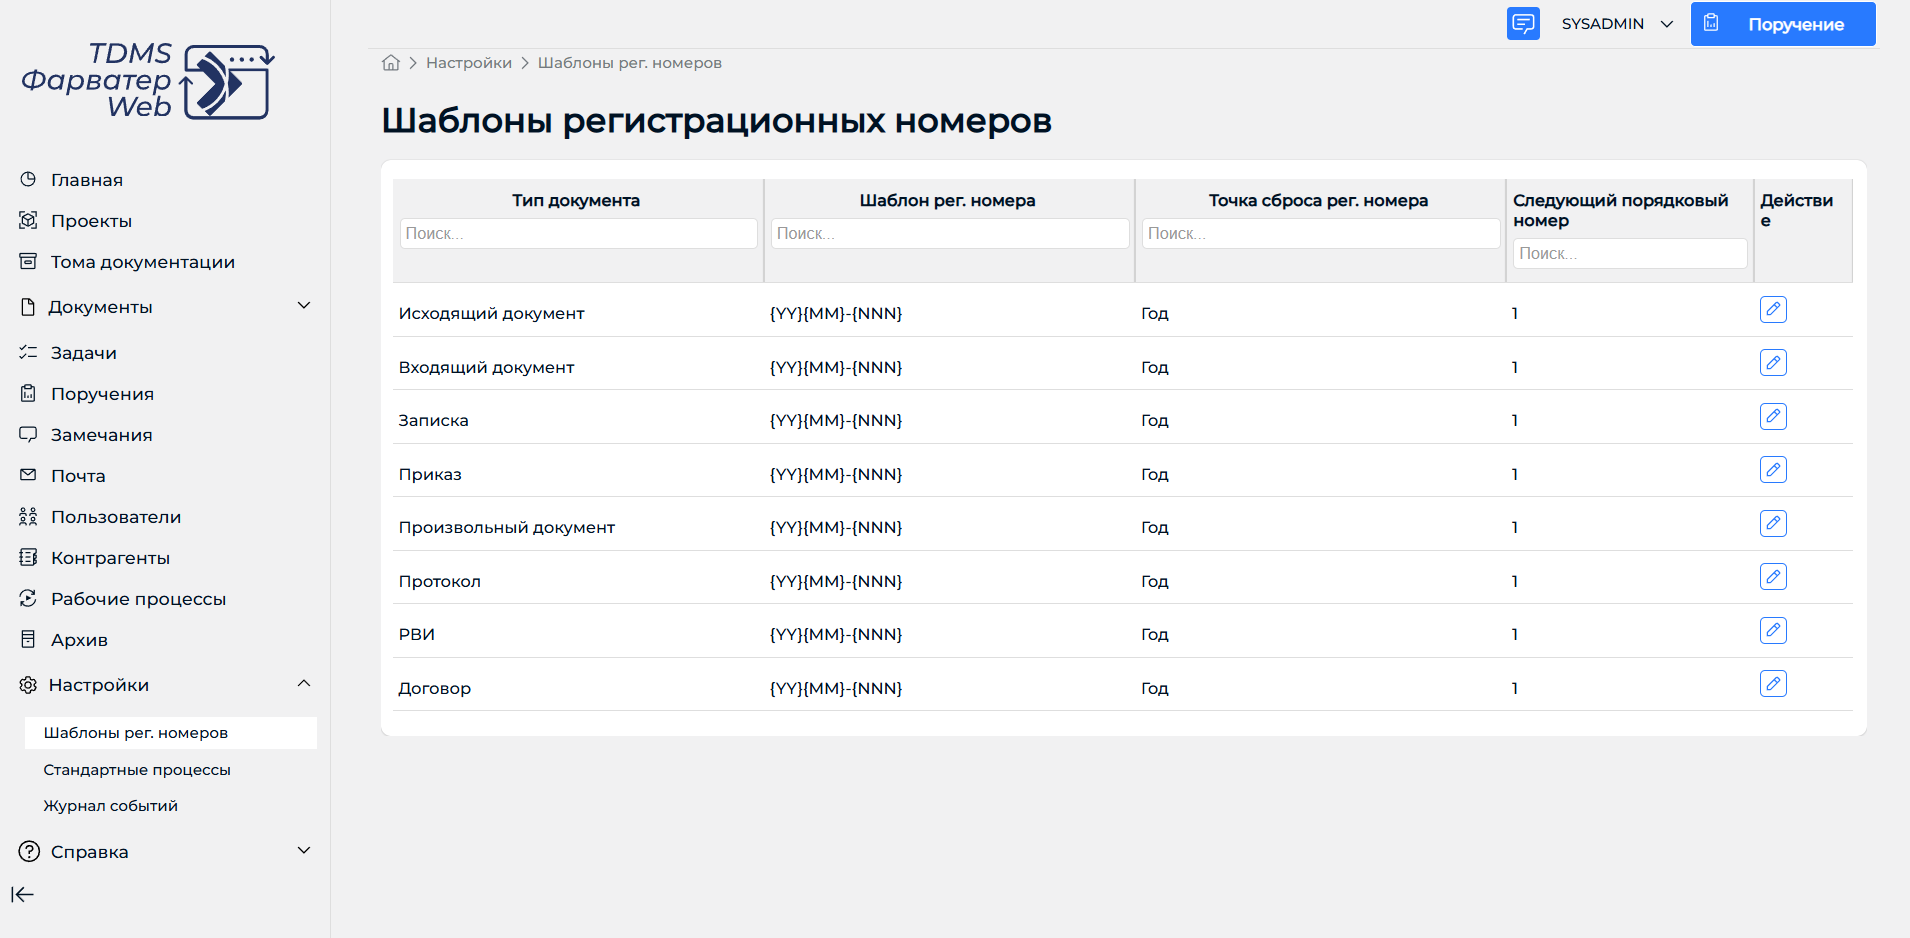
Task: Edit the Договор template row
Action: tap(1773, 683)
